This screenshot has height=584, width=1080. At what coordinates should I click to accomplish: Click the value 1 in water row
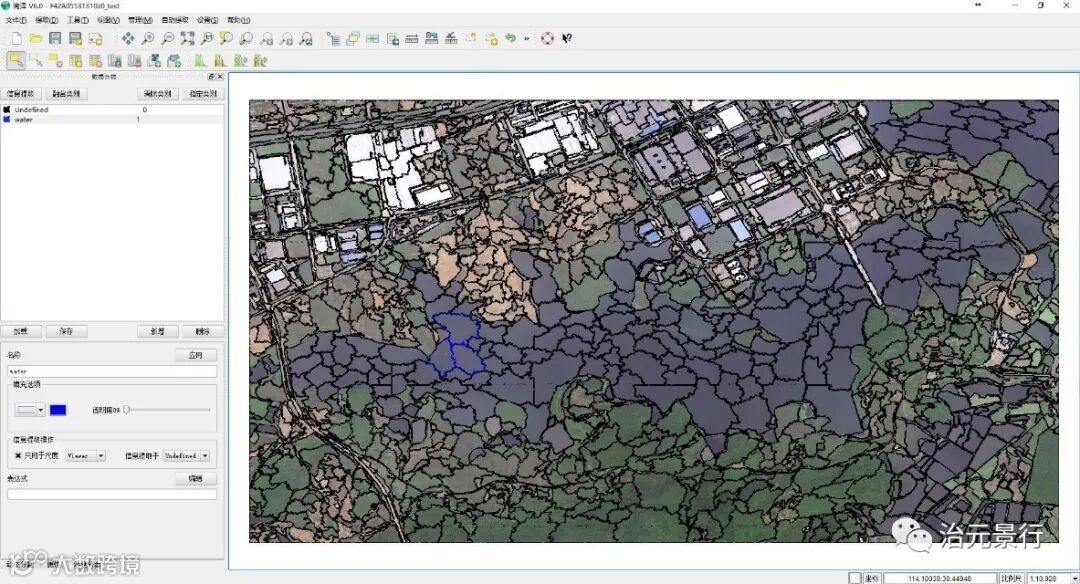(138, 119)
